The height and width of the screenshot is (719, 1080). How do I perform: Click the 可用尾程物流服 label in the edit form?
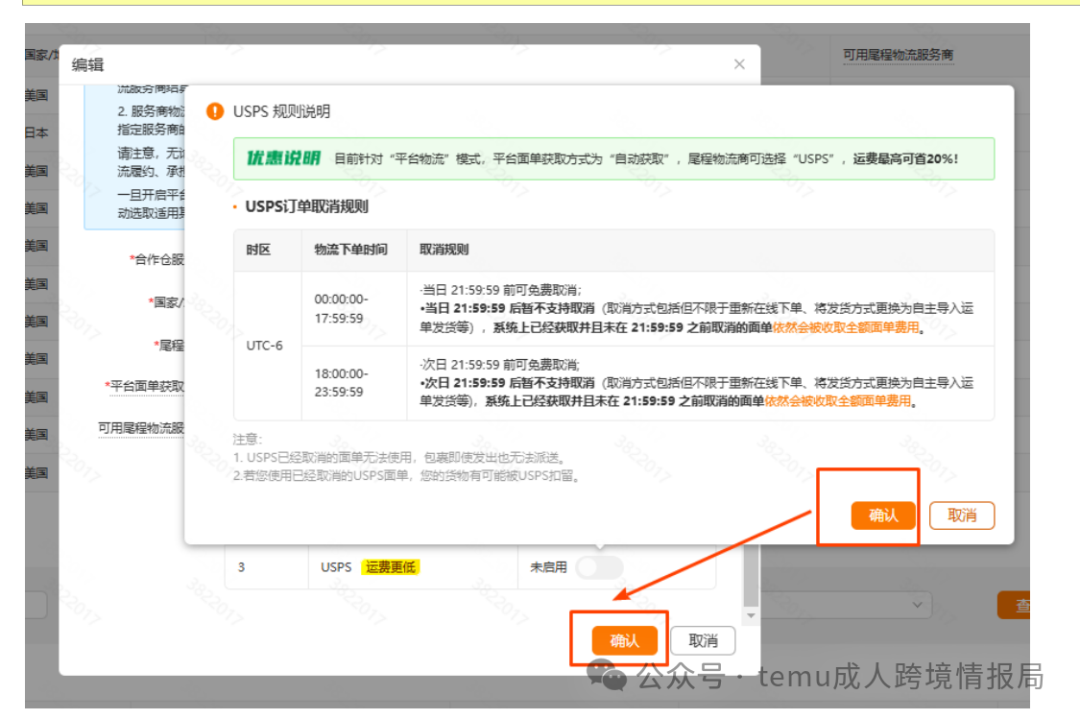tap(141, 428)
